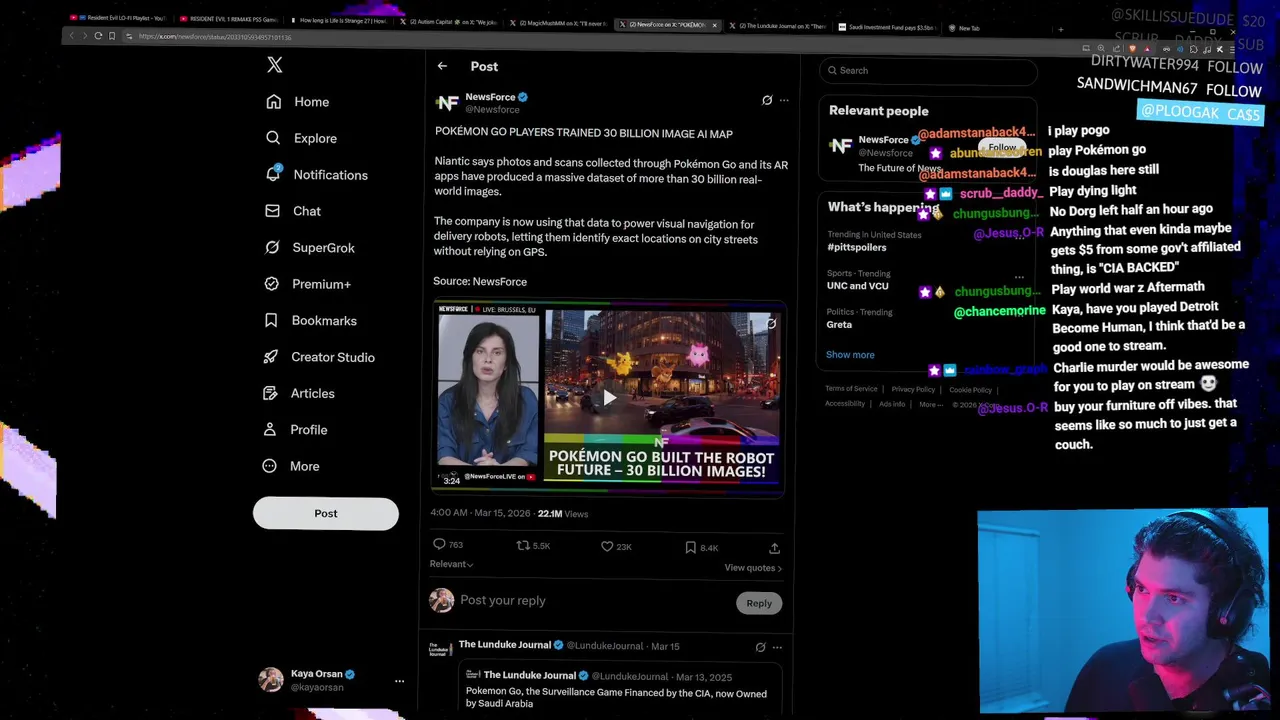Open the Ads info footer link
The image size is (1280, 720).
tap(892, 404)
